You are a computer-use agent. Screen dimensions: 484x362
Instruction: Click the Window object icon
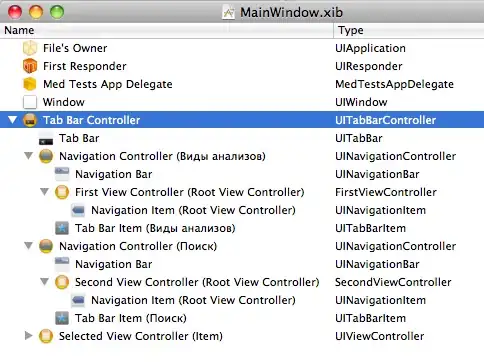click(30, 102)
